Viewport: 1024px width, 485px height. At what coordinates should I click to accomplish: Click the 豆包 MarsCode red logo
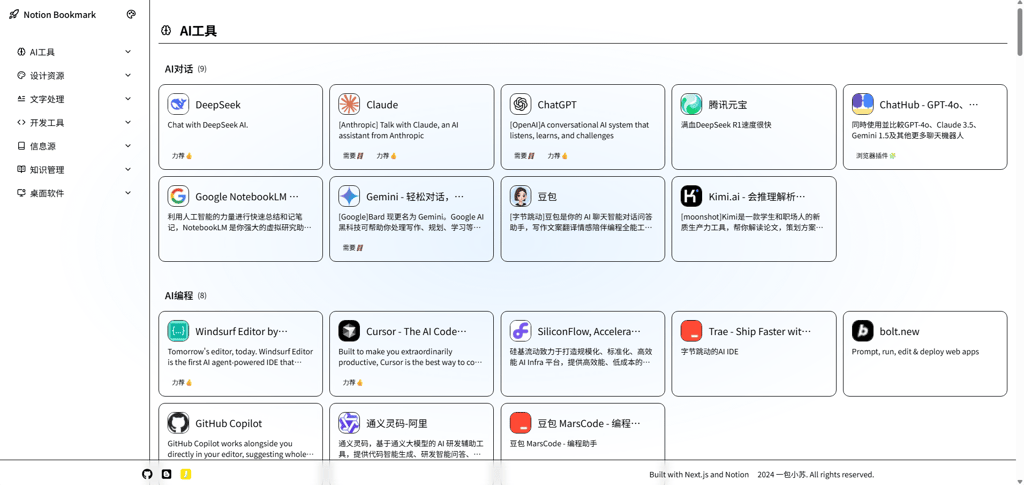520,423
